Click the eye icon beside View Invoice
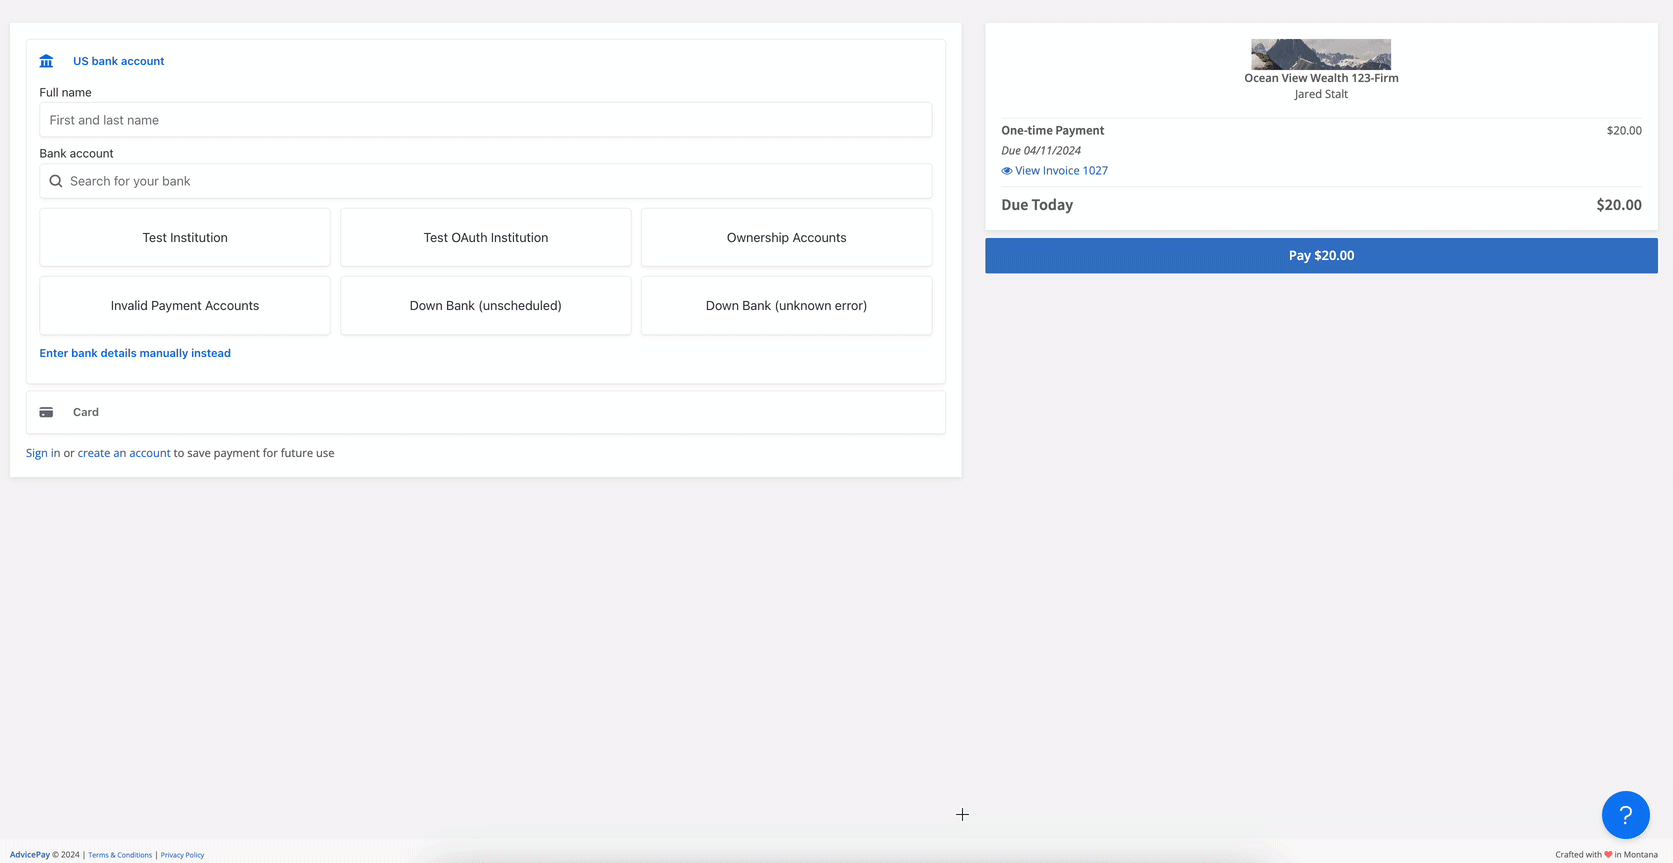The width and height of the screenshot is (1673, 863). [x=1006, y=171]
